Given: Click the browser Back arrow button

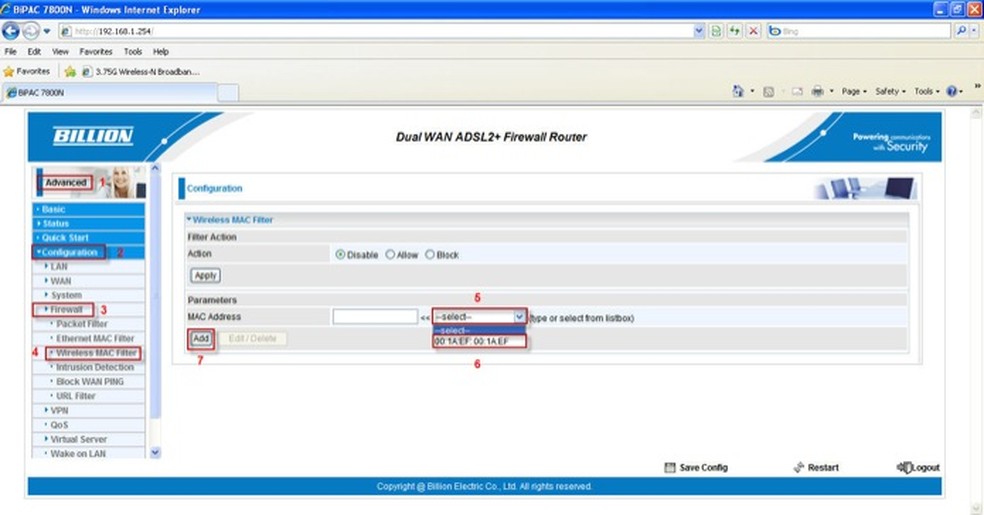Looking at the screenshot, I should [x=11, y=31].
